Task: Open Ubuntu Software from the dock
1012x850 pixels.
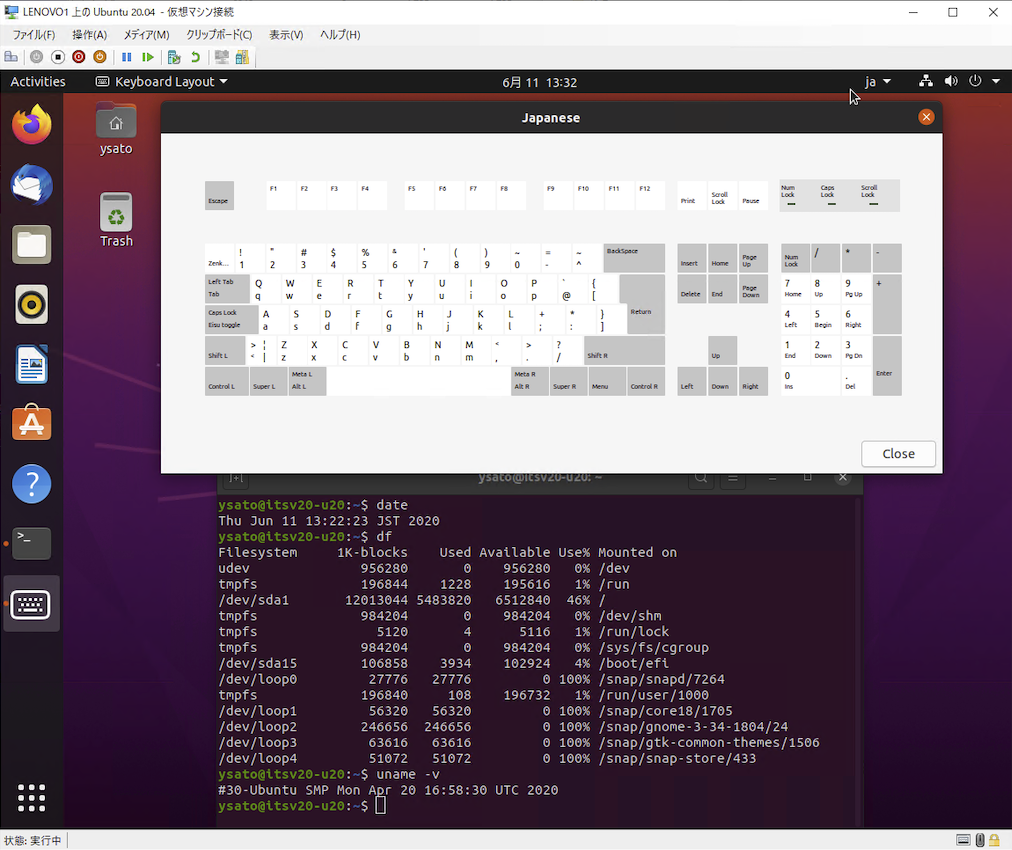Action: 32,424
